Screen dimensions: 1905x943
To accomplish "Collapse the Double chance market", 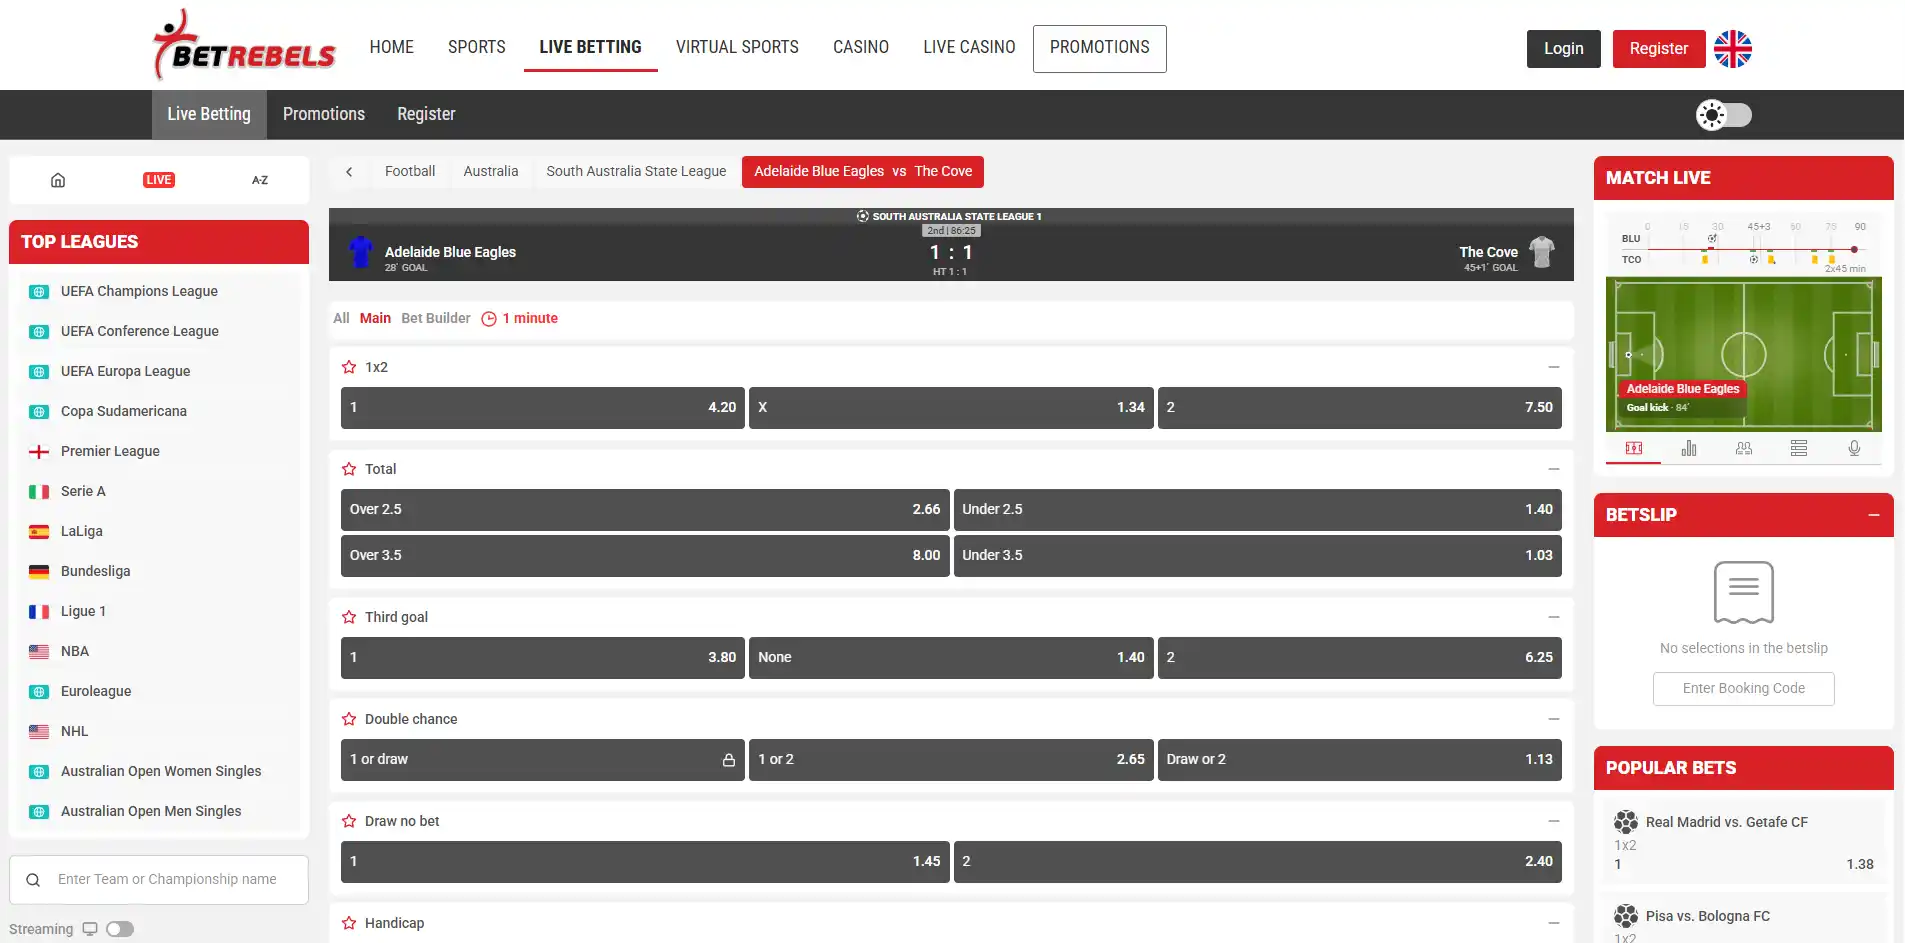I will pyautogui.click(x=1554, y=719).
